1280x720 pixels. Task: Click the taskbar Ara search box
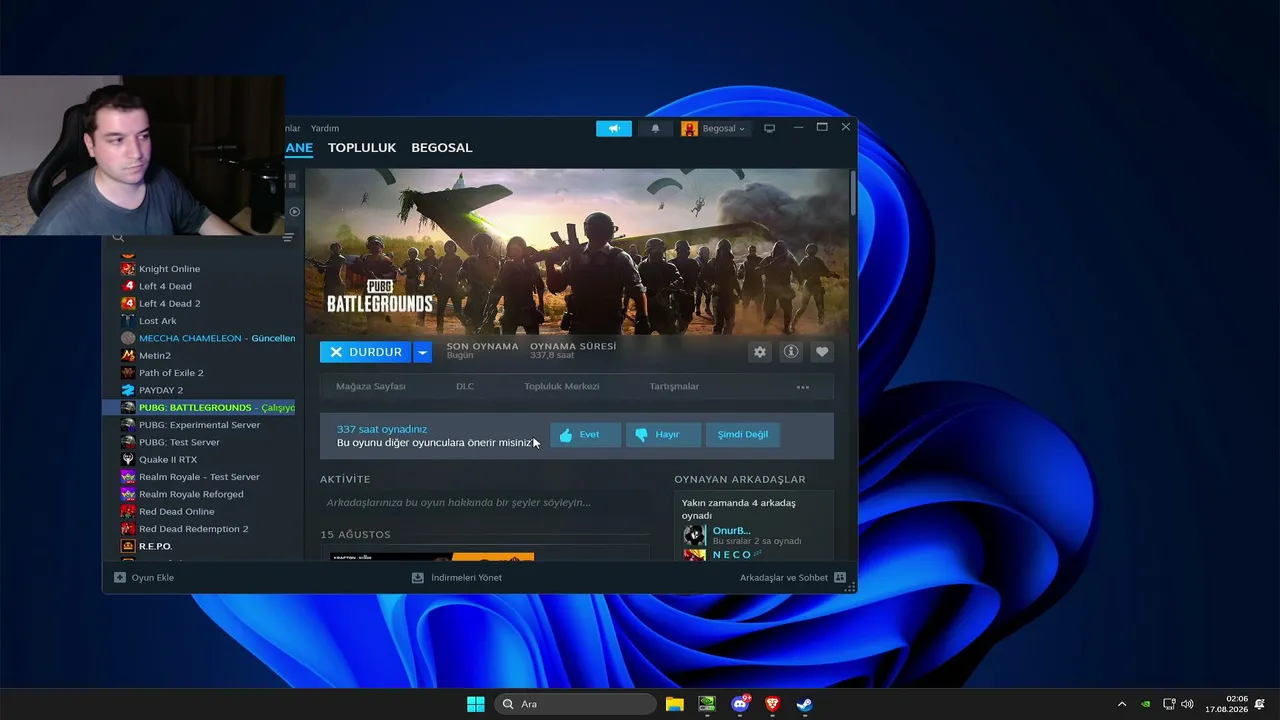[x=575, y=704]
